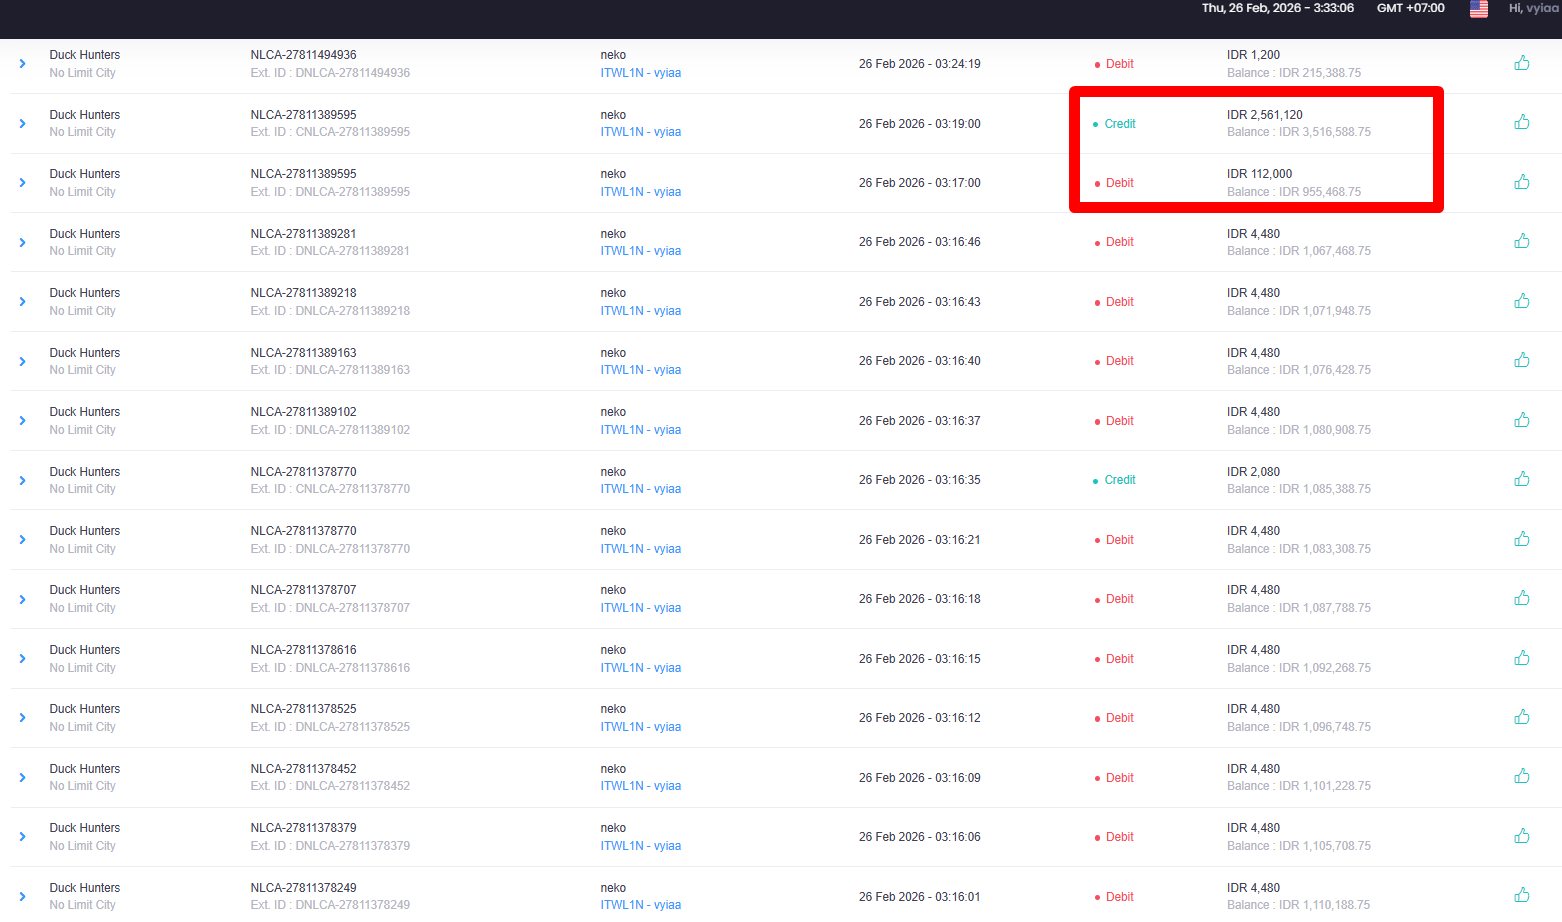Expand the NLCA-27811389218 transaction row
1562x922 pixels.
pyautogui.click(x=22, y=302)
